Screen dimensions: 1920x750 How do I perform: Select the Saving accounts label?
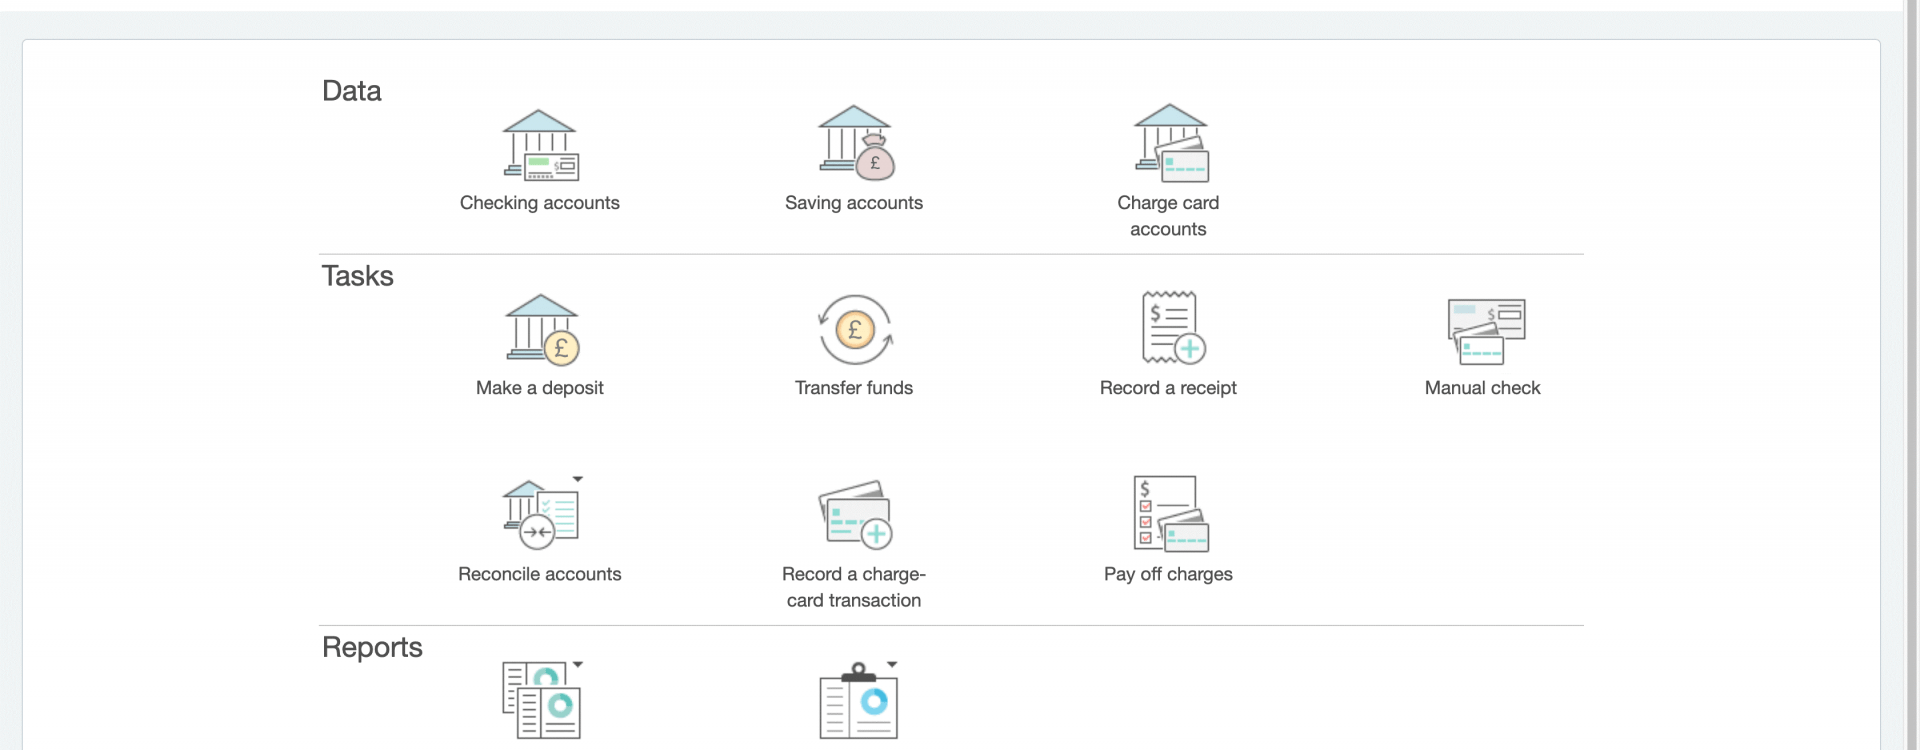[x=854, y=203]
